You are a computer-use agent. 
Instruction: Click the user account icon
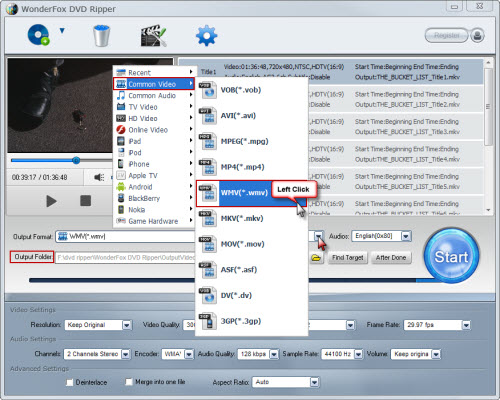click(477, 35)
